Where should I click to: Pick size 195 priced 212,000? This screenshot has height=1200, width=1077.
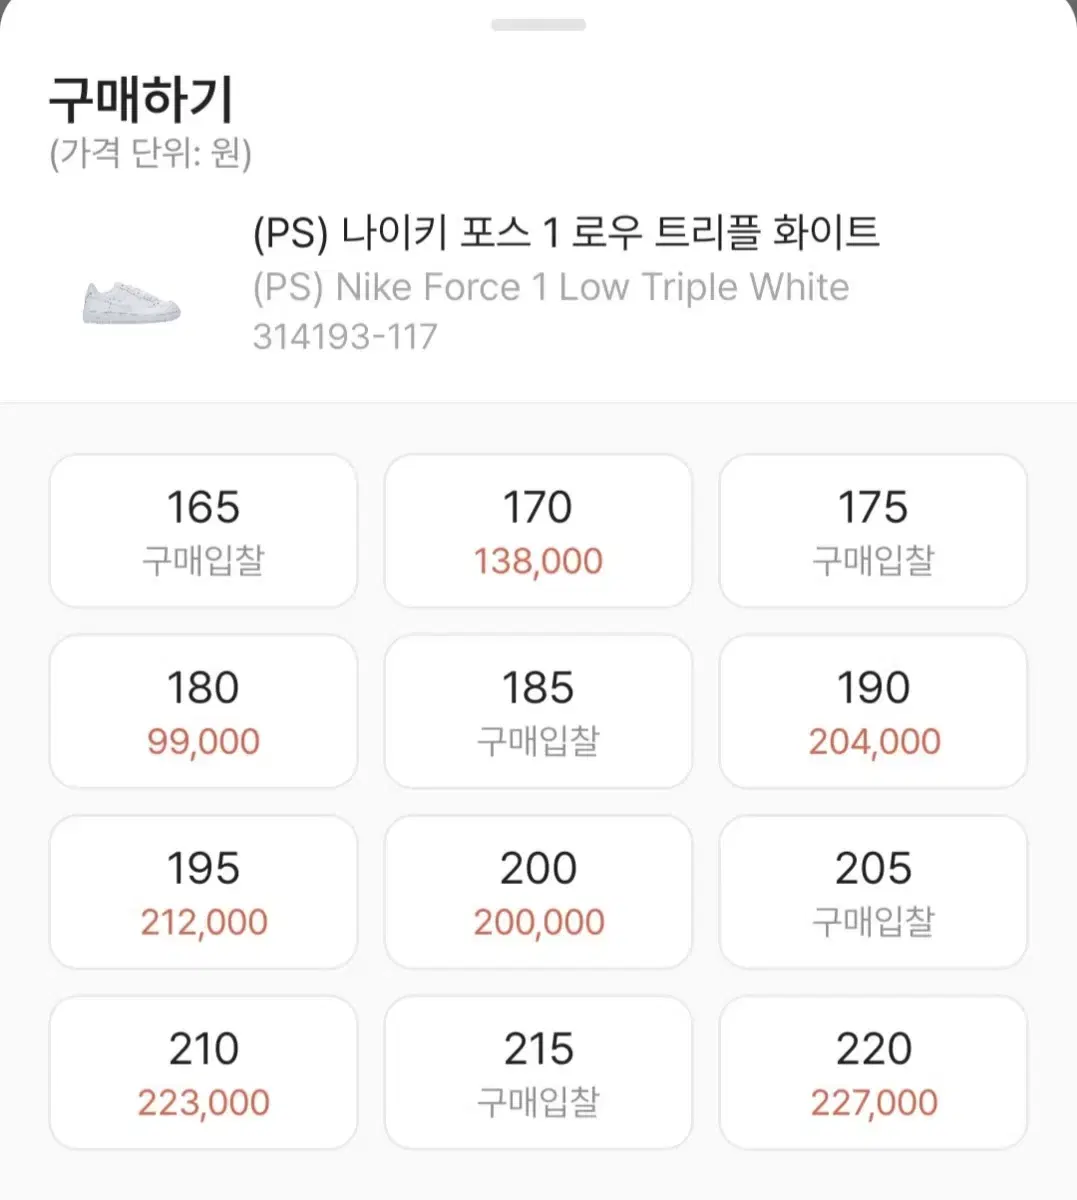coord(203,892)
